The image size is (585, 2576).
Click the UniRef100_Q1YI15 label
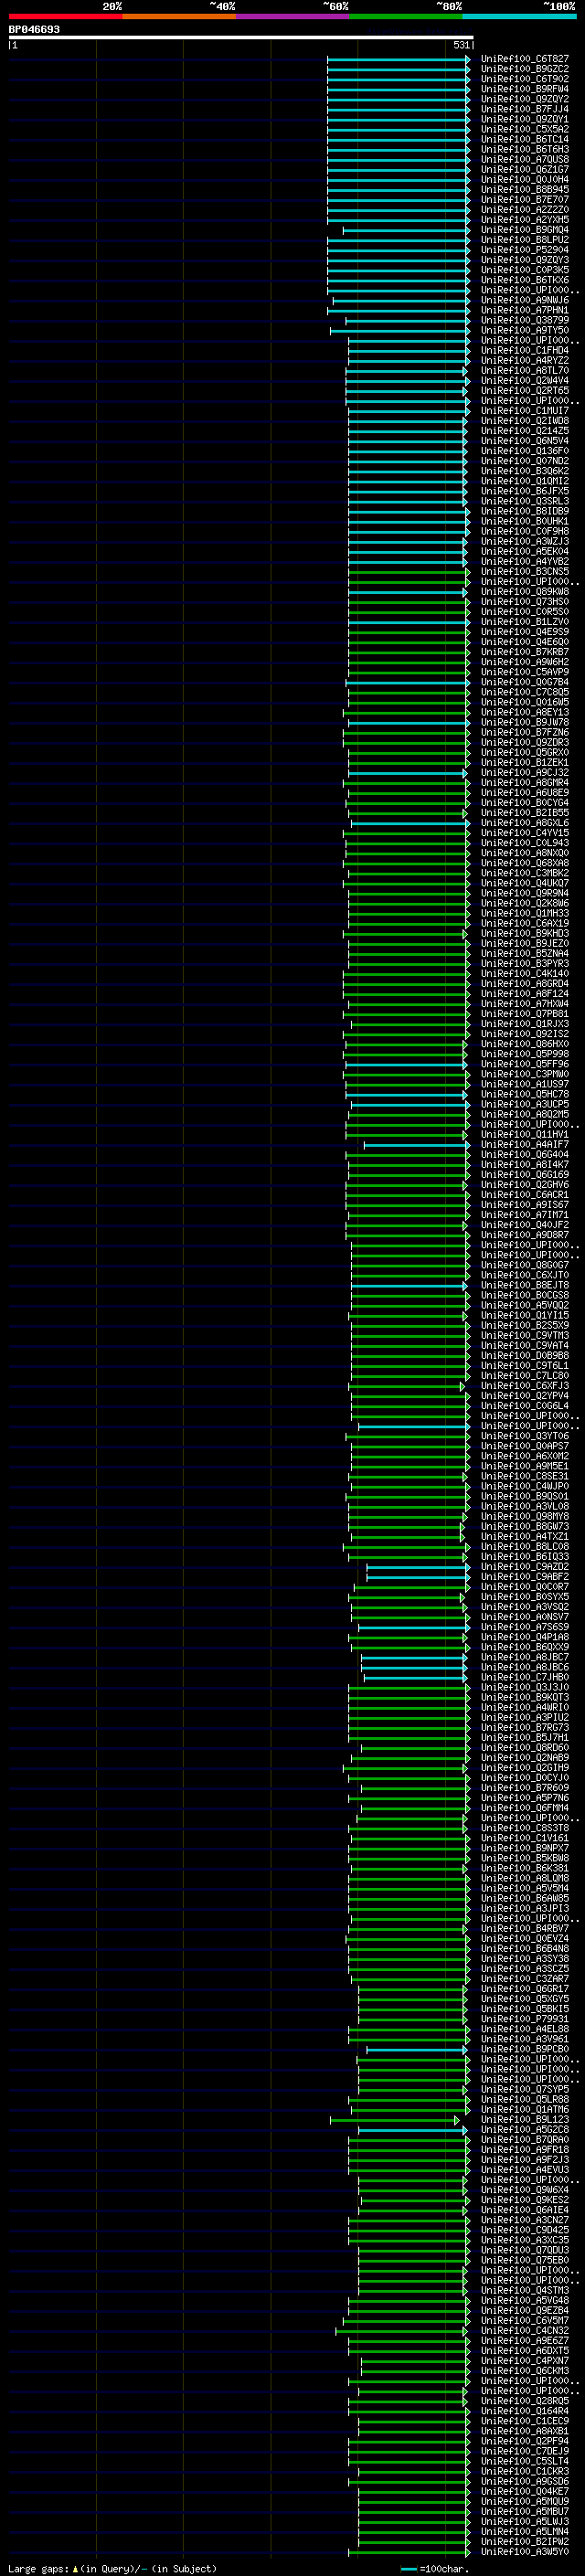point(524,1315)
